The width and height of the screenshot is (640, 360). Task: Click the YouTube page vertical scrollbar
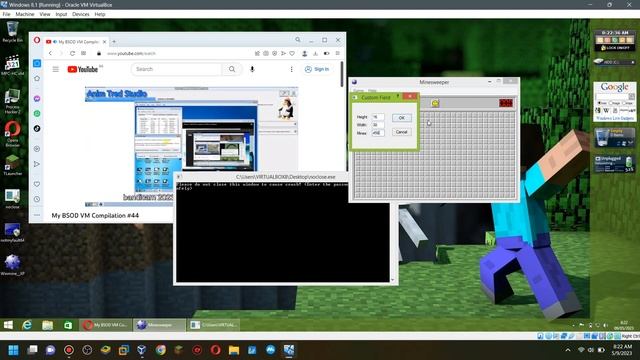(342, 73)
